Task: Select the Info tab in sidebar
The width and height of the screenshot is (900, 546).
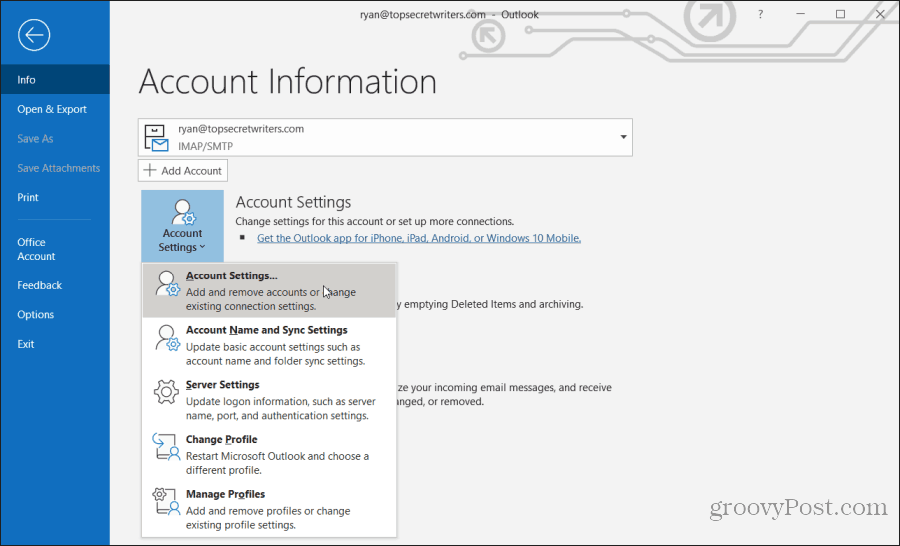Action: point(55,80)
